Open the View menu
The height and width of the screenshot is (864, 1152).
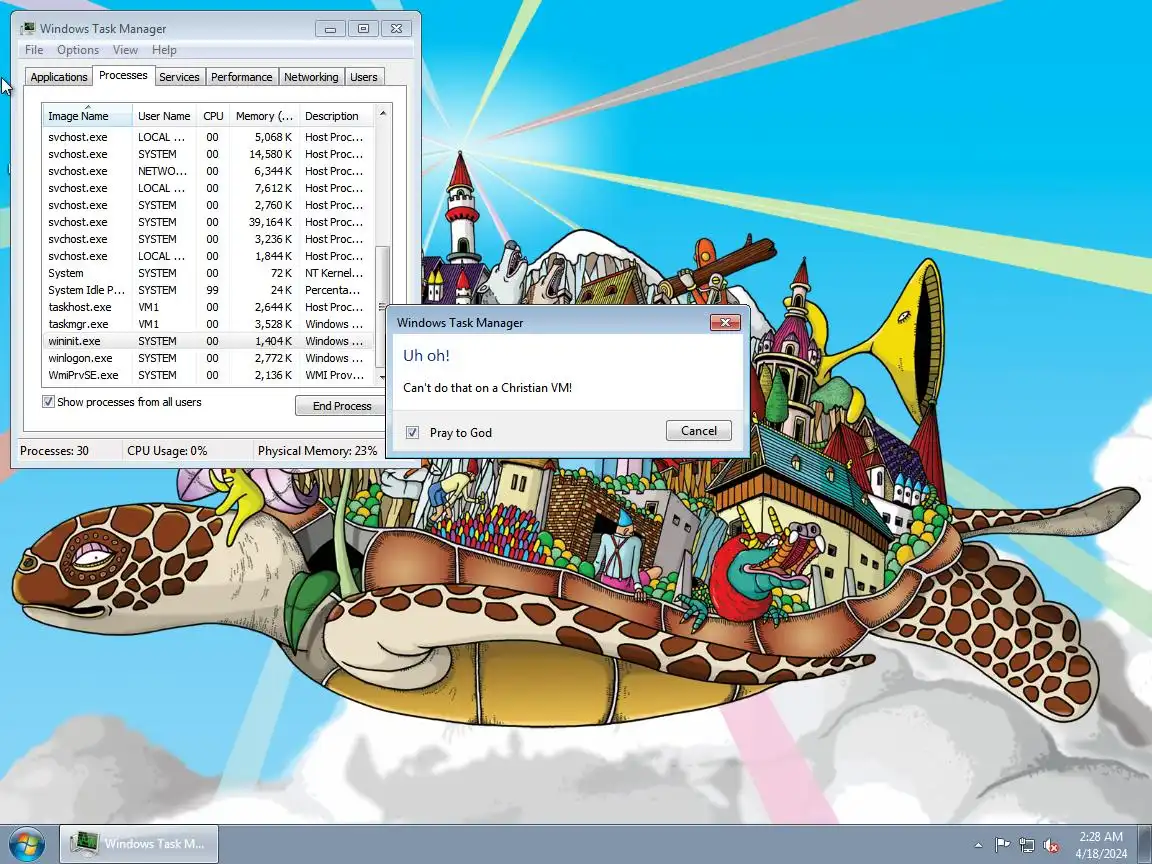125,50
